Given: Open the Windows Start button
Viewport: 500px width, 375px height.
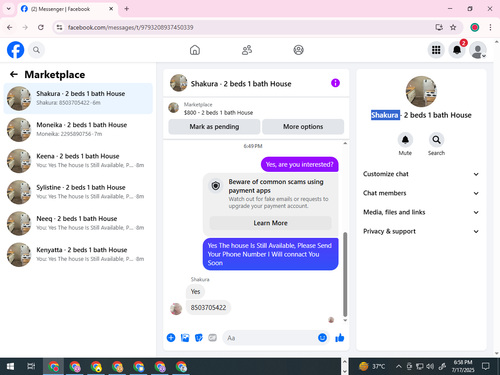Looking at the screenshot, I should [x=10, y=367].
